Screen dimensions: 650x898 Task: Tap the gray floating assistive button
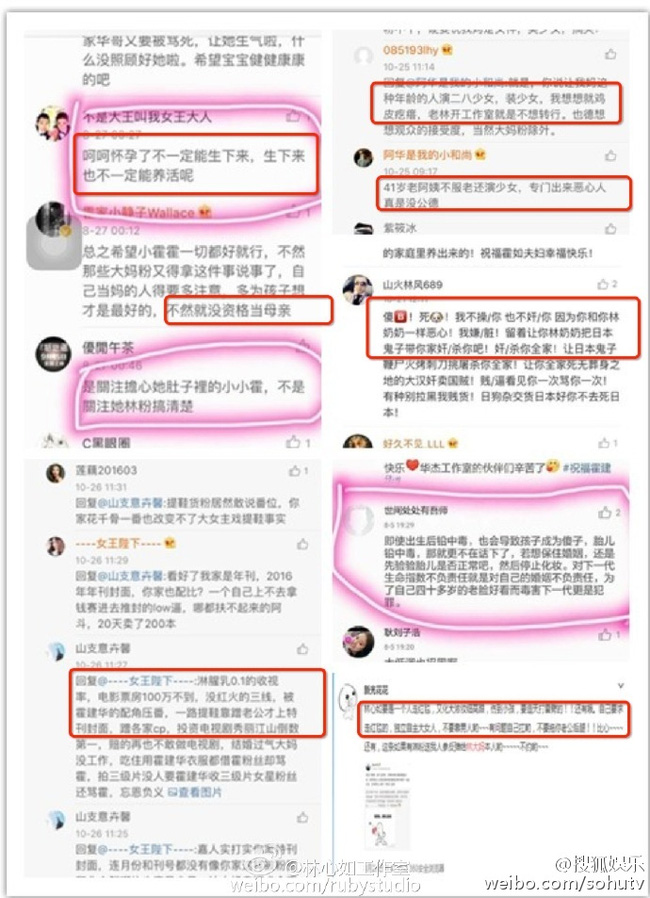pos(54,243)
